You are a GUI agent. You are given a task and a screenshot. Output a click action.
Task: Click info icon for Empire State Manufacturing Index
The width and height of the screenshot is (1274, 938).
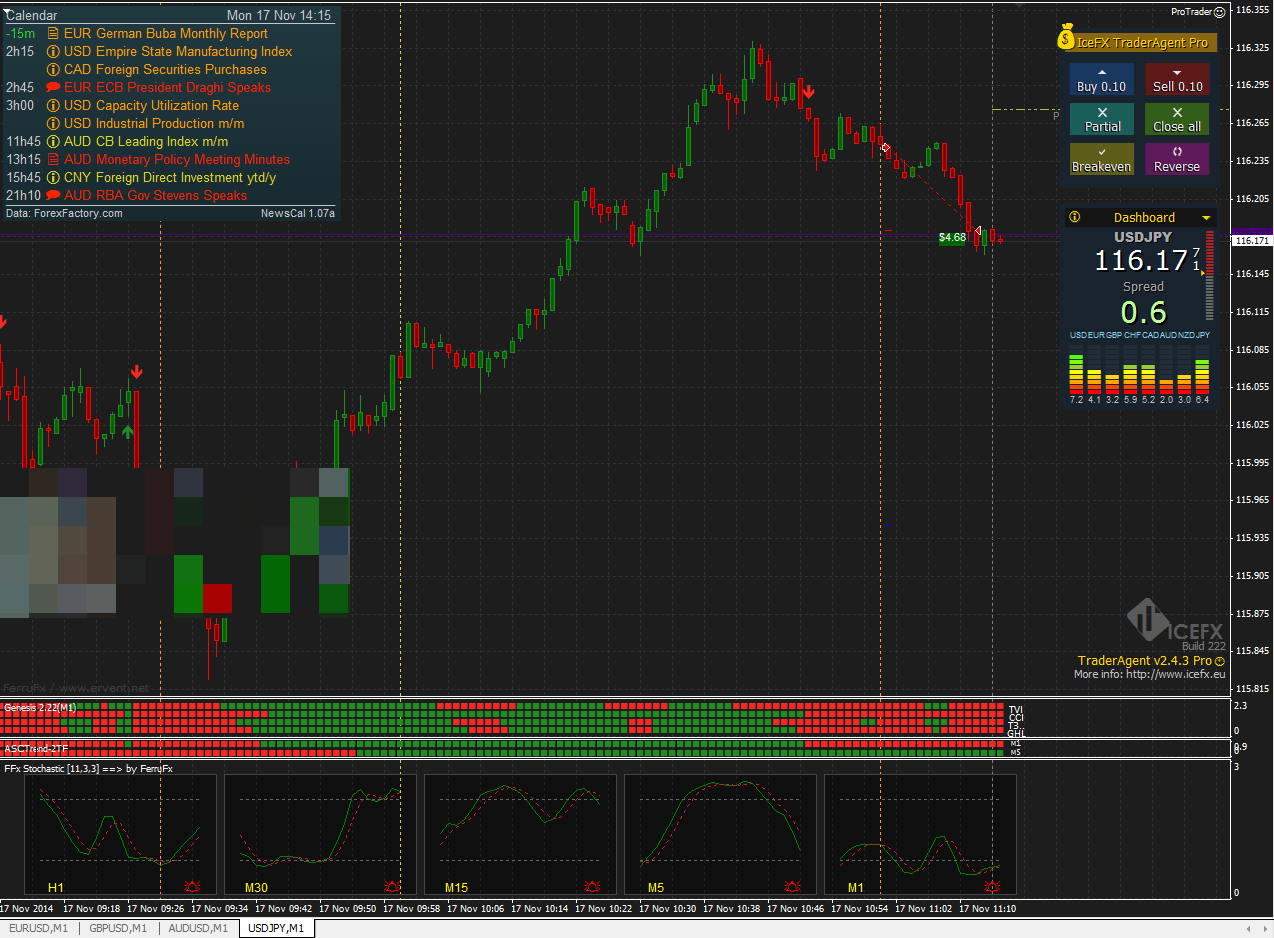53,51
